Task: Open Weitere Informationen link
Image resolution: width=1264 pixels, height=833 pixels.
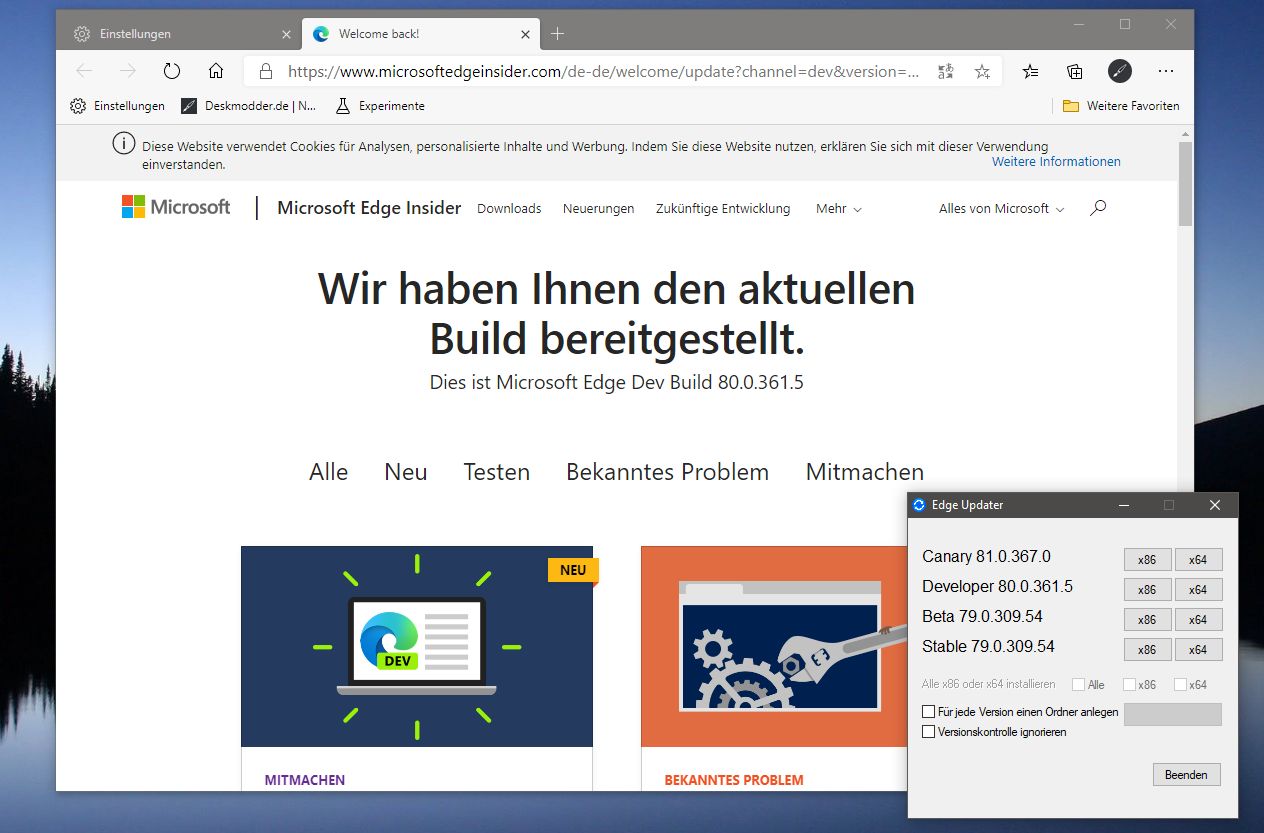Action: click(1056, 162)
